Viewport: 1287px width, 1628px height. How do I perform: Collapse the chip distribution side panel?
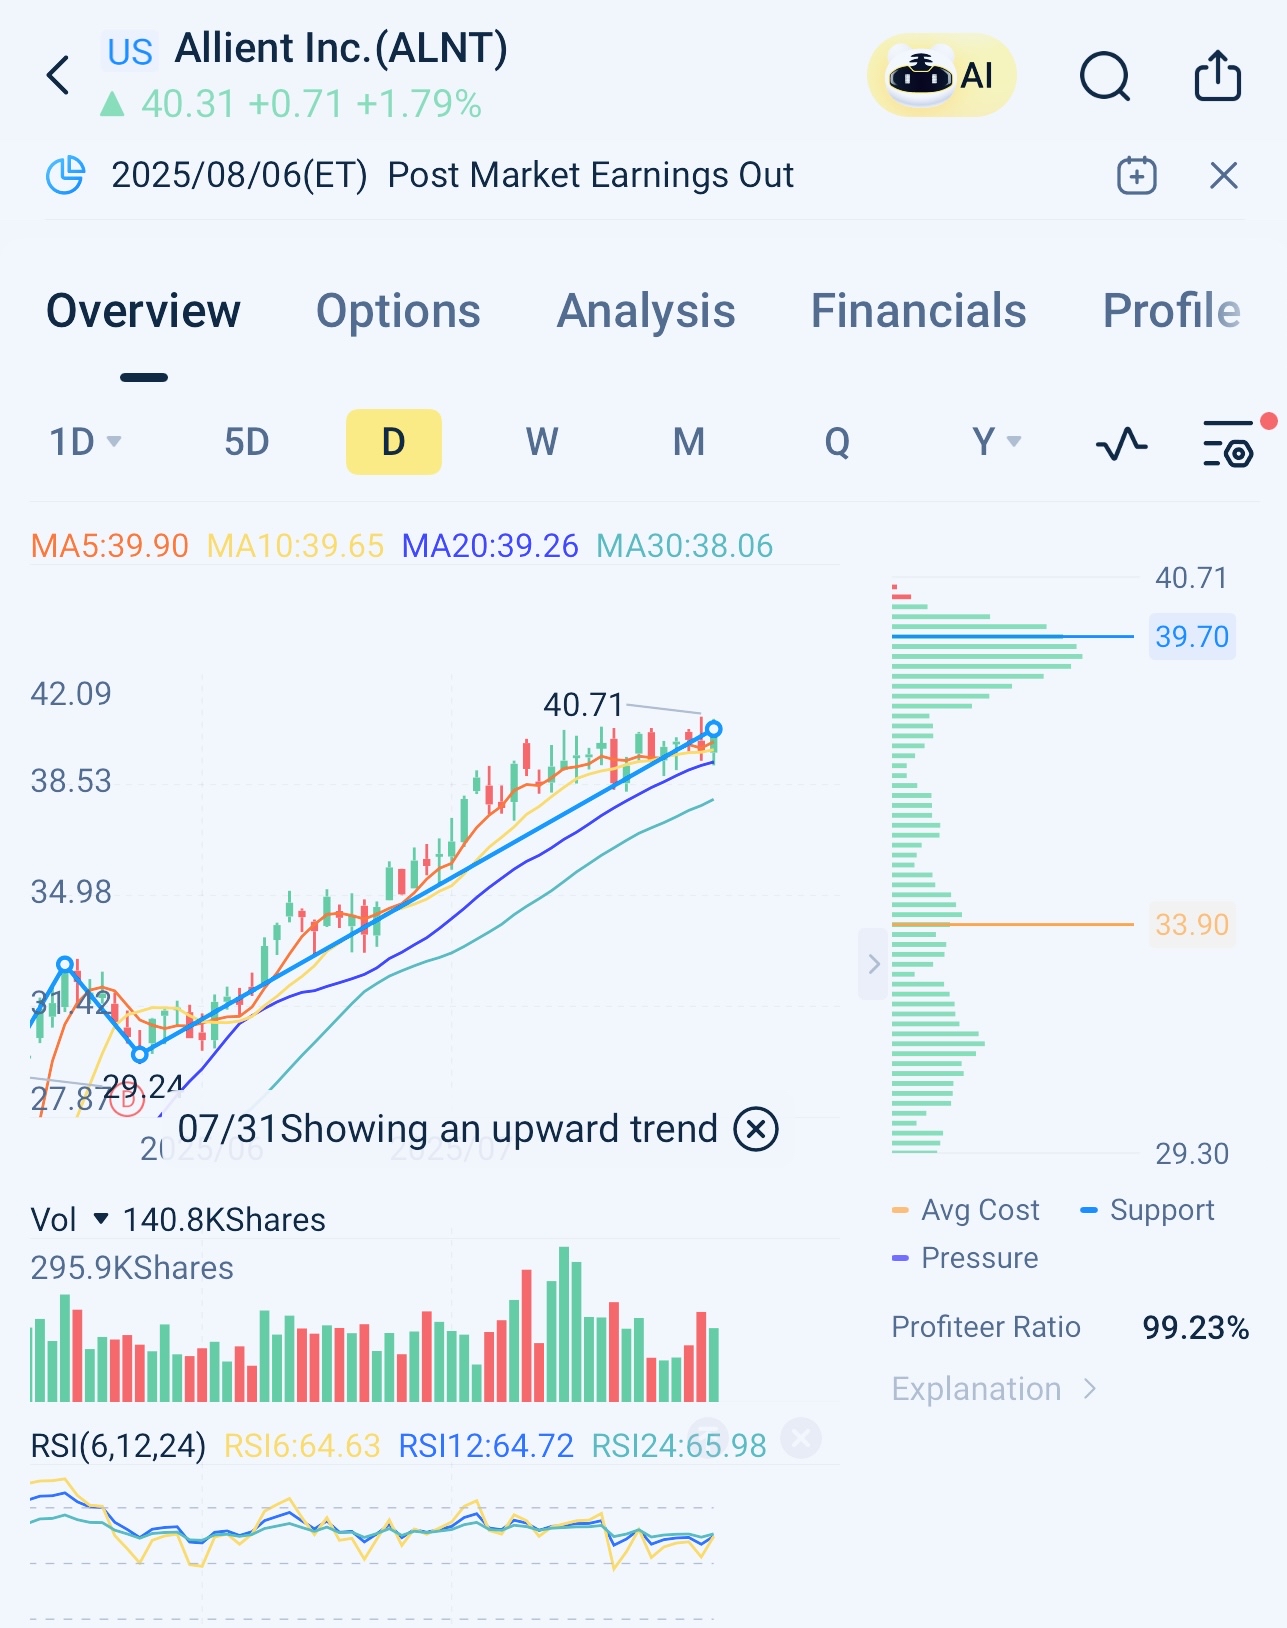(873, 964)
